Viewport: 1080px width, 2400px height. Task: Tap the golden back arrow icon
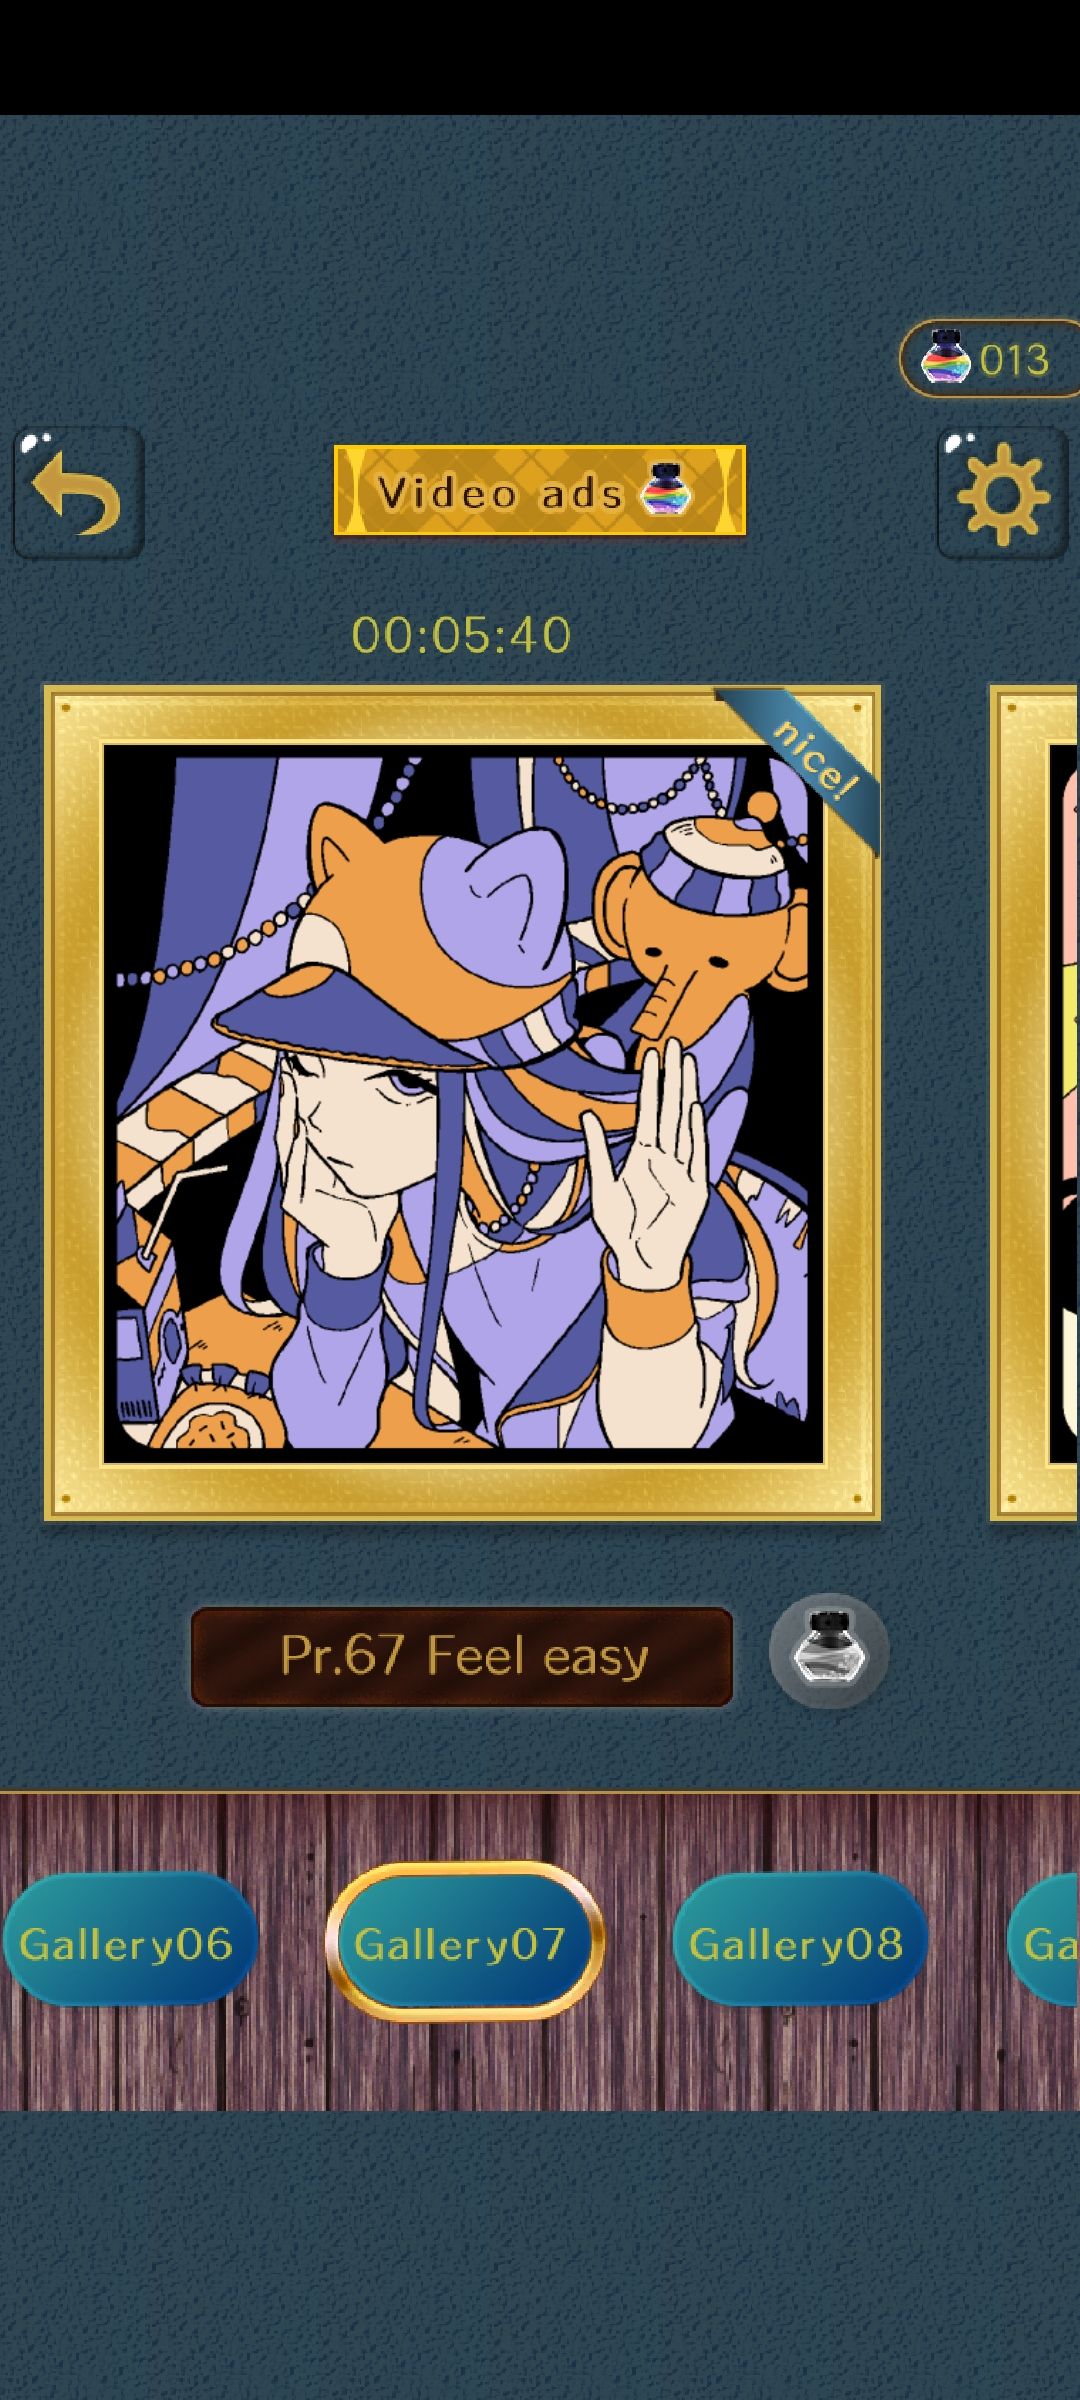[78, 492]
